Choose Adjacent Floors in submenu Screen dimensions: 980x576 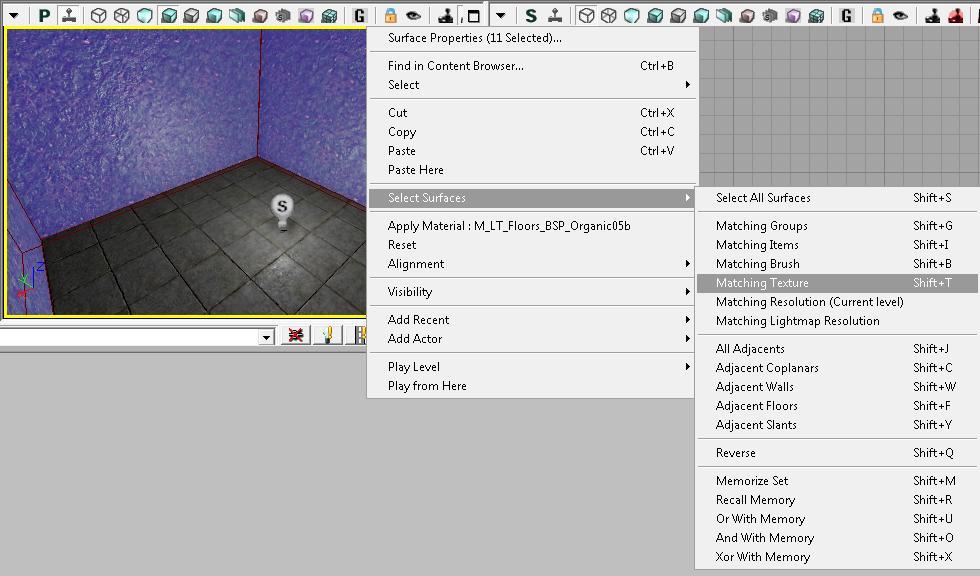837,406
